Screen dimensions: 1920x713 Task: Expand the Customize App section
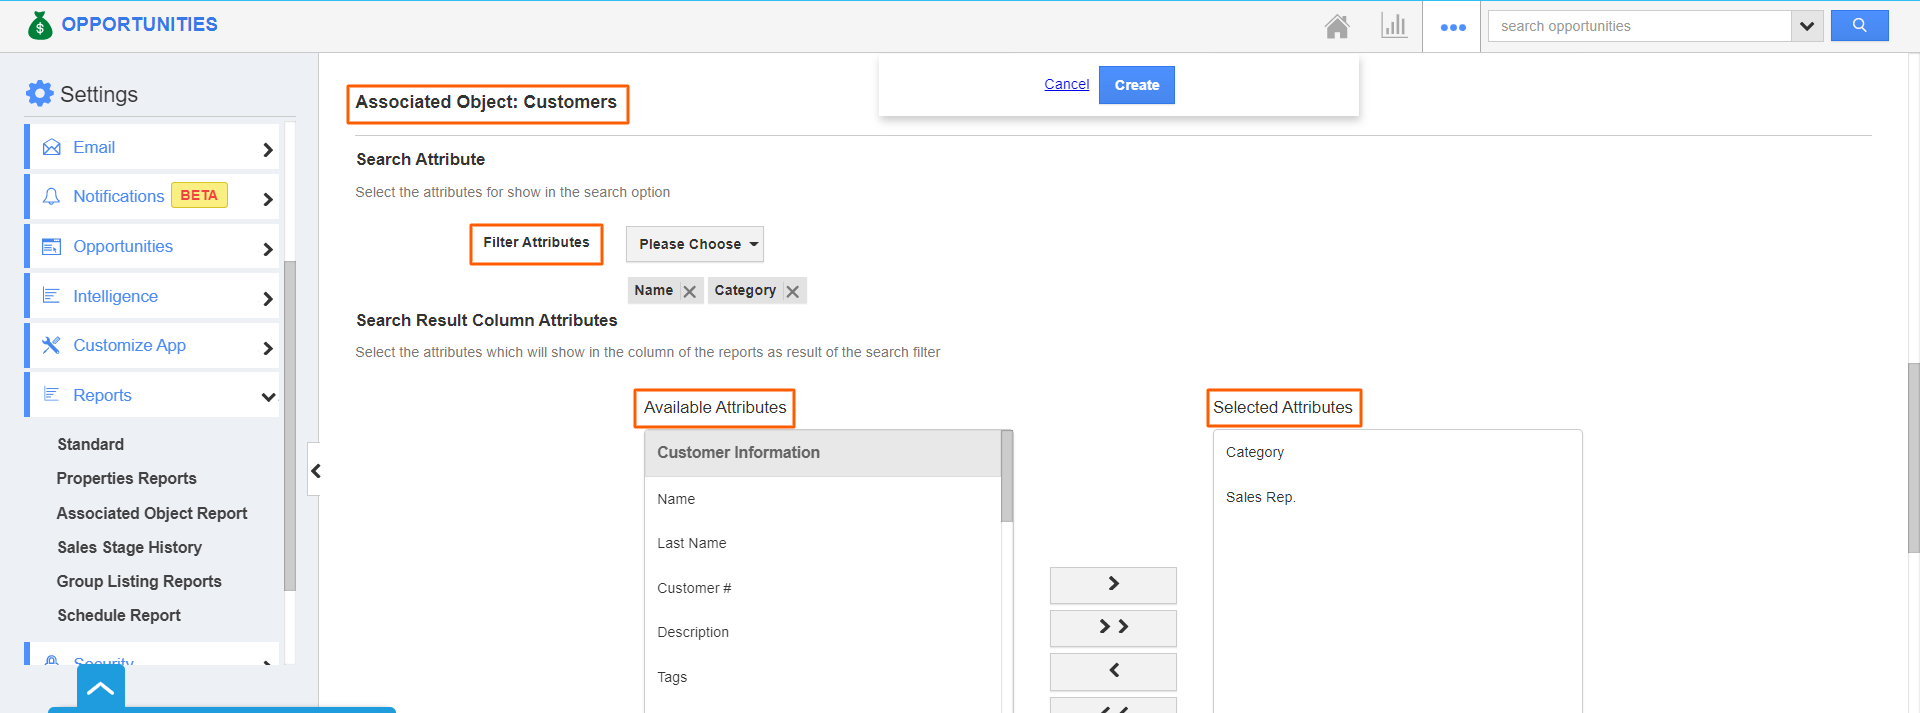tap(267, 348)
